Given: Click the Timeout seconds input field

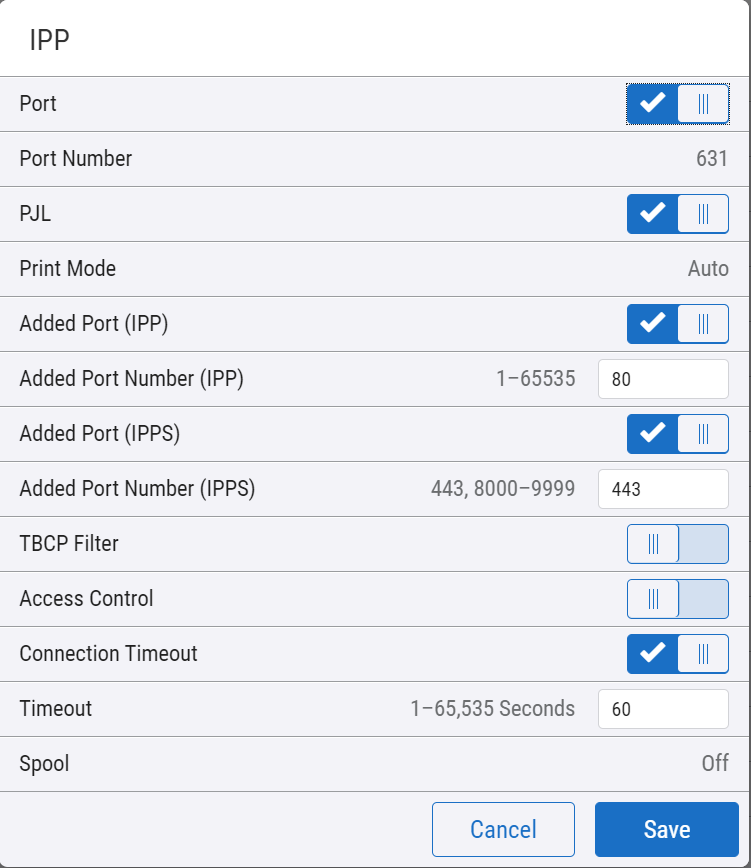Looking at the screenshot, I should coord(663,709).
